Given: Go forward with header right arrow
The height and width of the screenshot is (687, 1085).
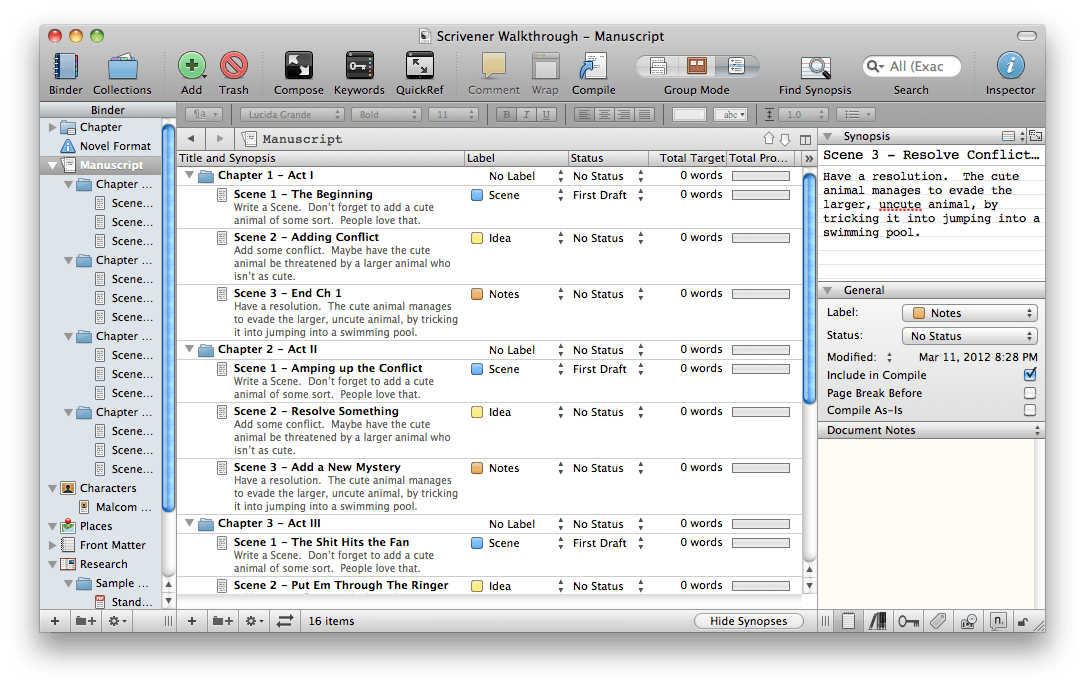Looking at the screenshot, I should [219, 138].
